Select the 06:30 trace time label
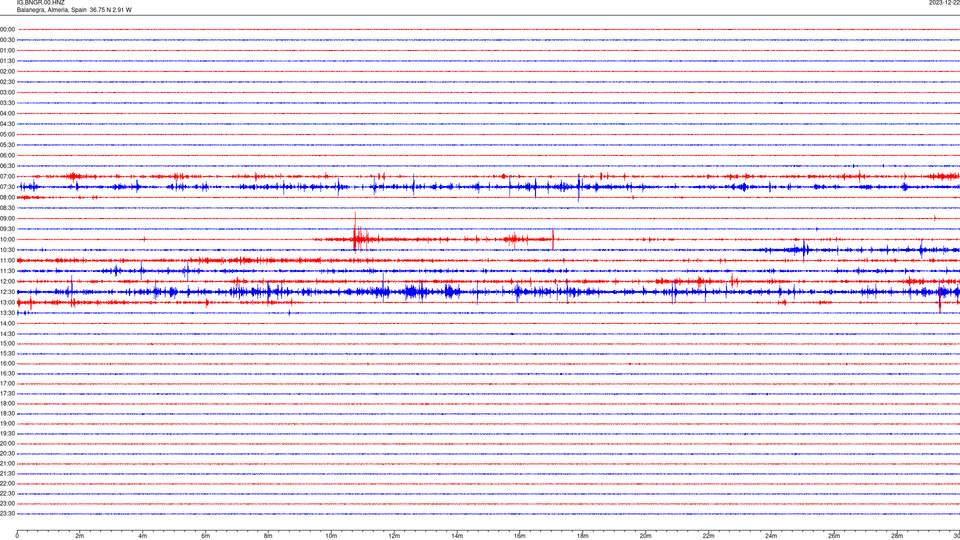 [x=7, y=166]
